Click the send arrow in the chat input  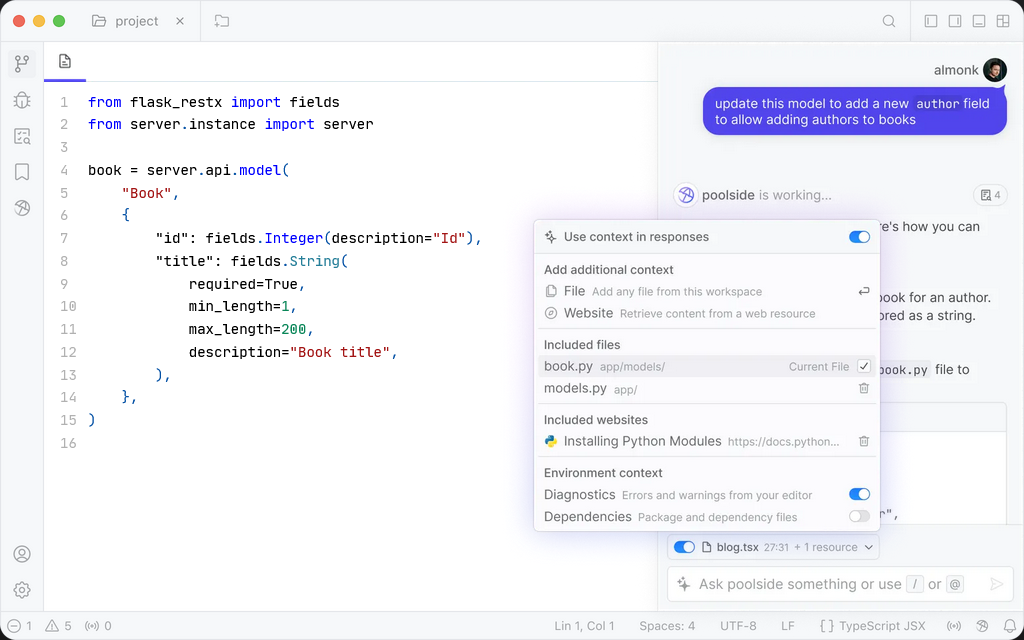996,584
